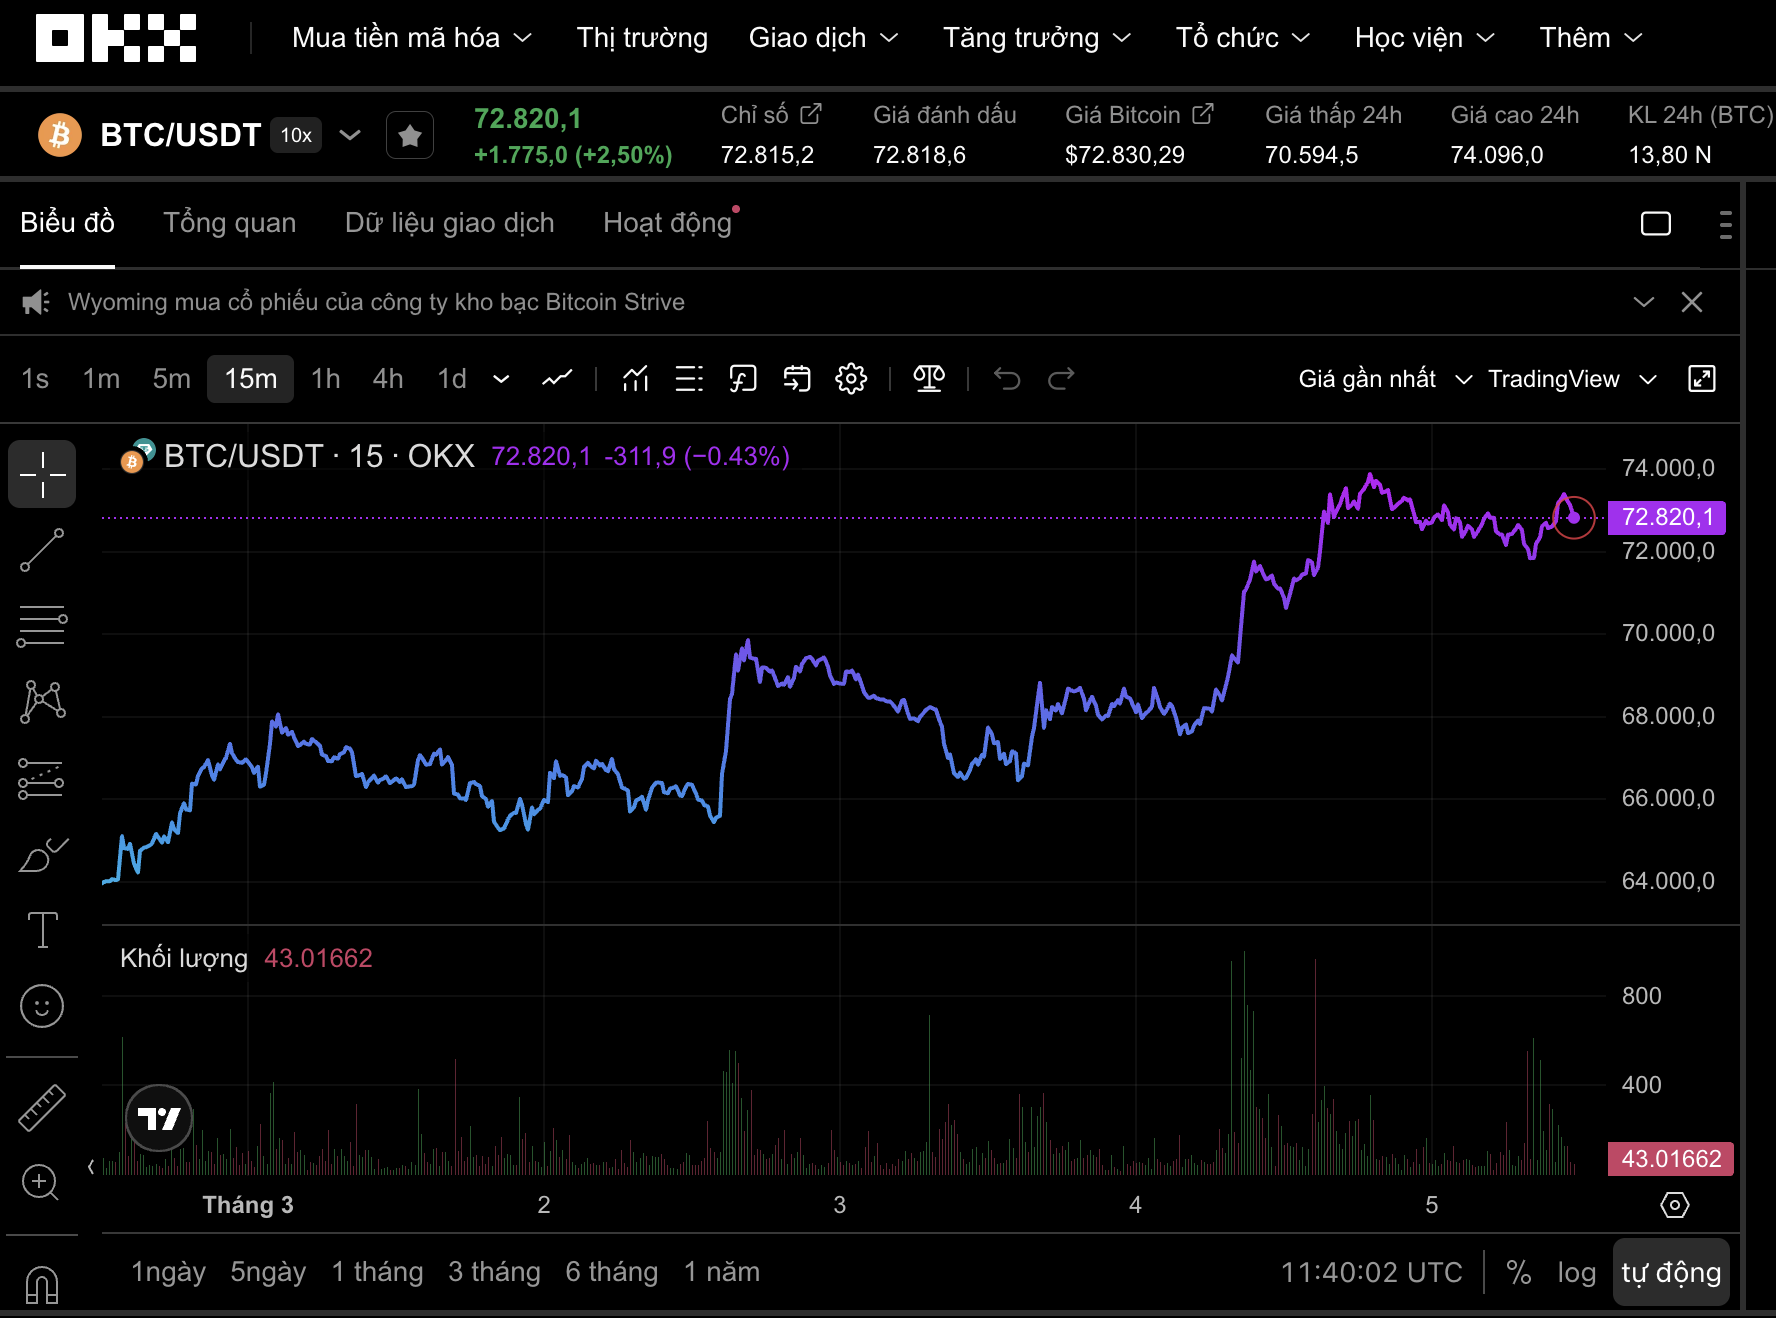The height and width of the screenshot is (1318, 1776).
Task: Open the Giao dịch menu
Action: coord(822,38)
